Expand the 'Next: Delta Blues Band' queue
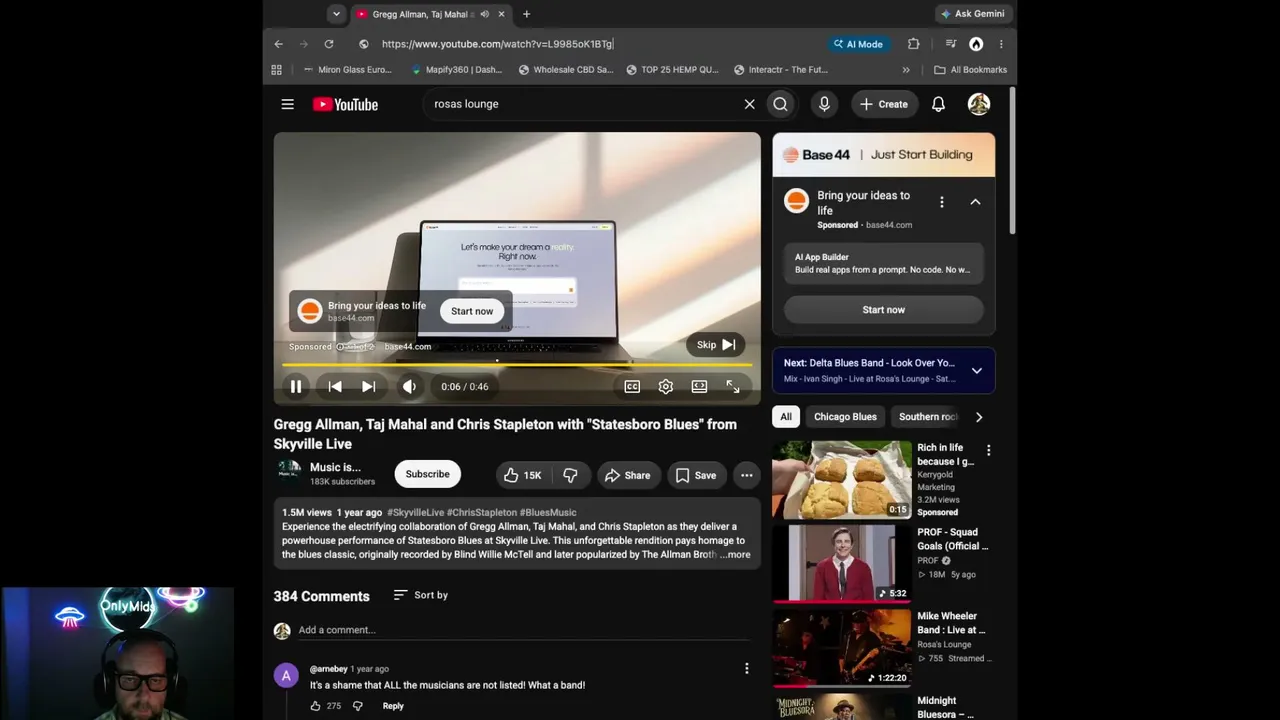The image size is (1280, 720). (x=977, y=371)
